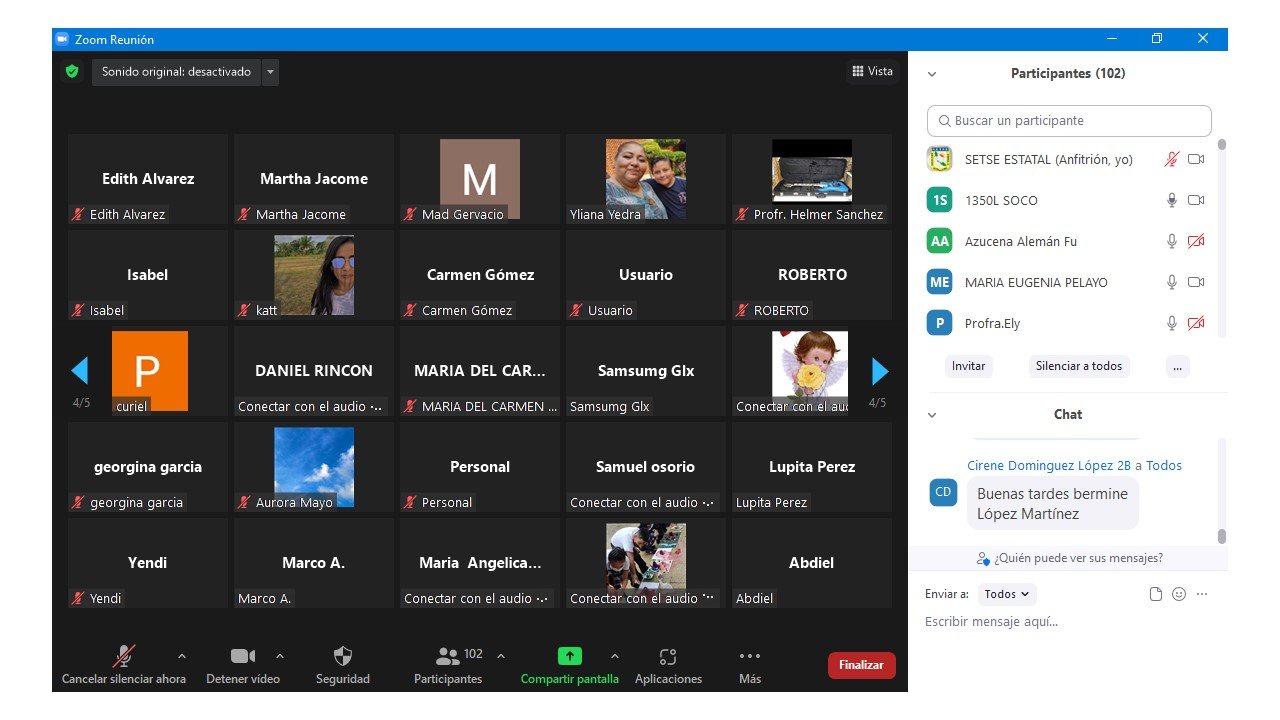The height and width of the screenshot is (720, 1280).
Task: Click the Buscar un participante search field
Action: (x=1069, y=121)
